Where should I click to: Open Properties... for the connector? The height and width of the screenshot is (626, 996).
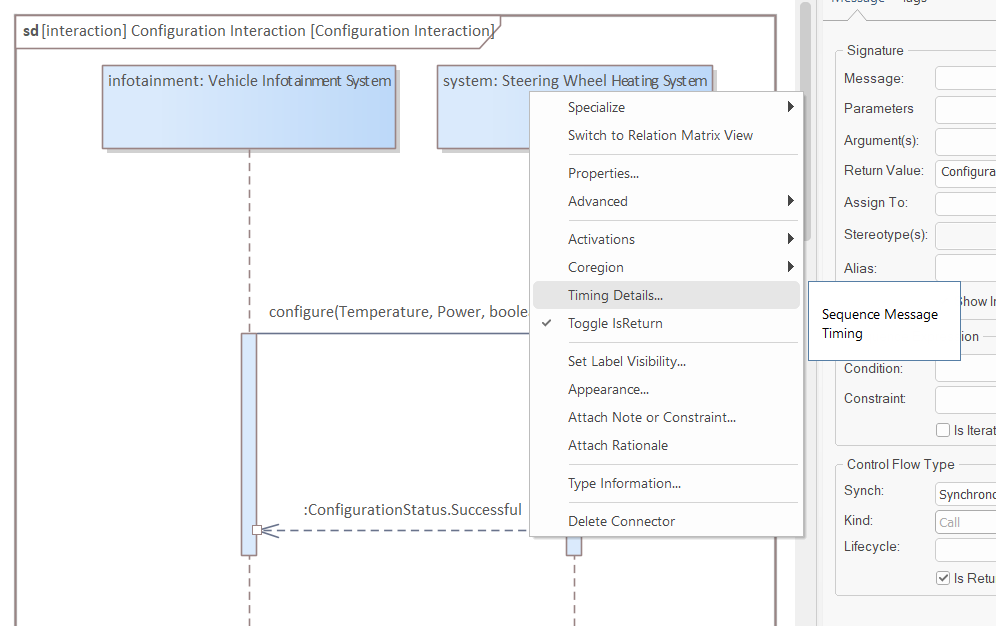pyautogui.click(x=603, y=173)
